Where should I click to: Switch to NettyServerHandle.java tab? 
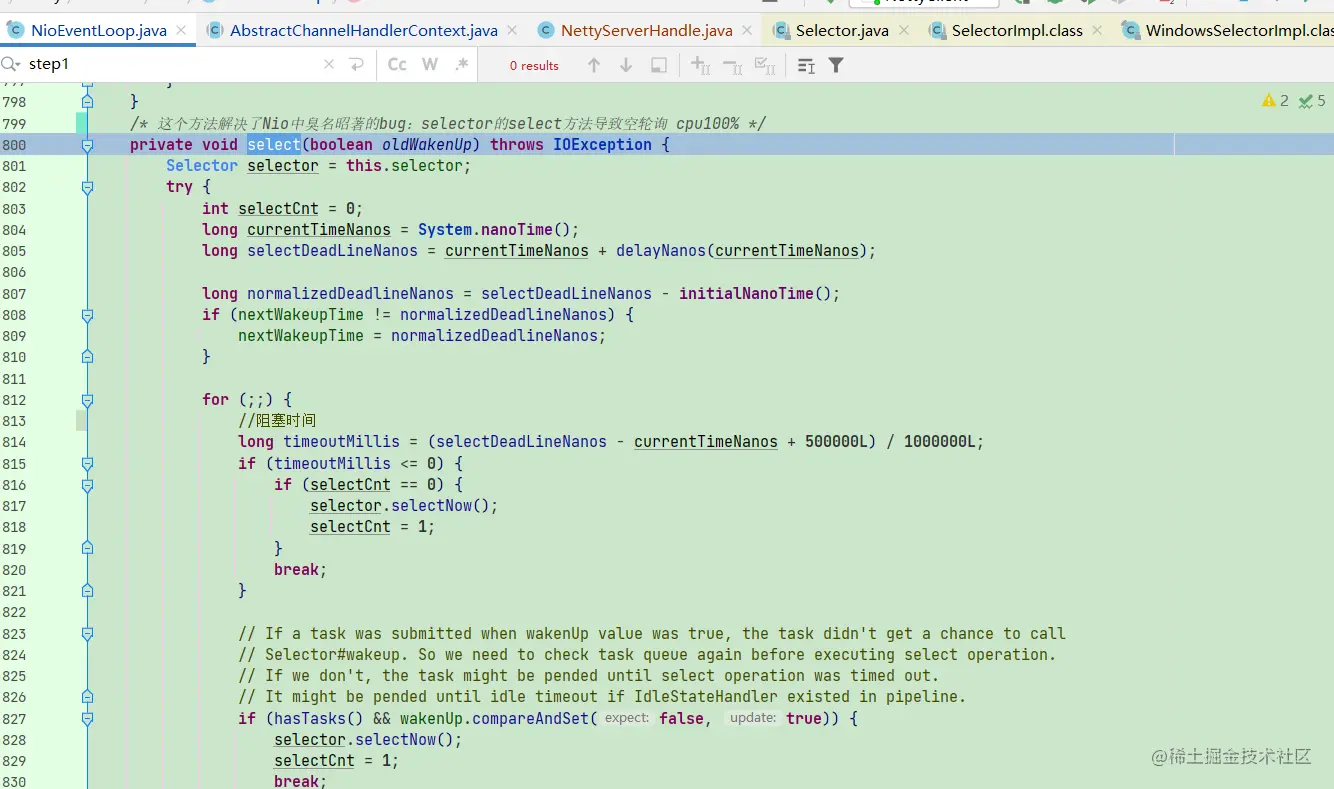(646, 30)
